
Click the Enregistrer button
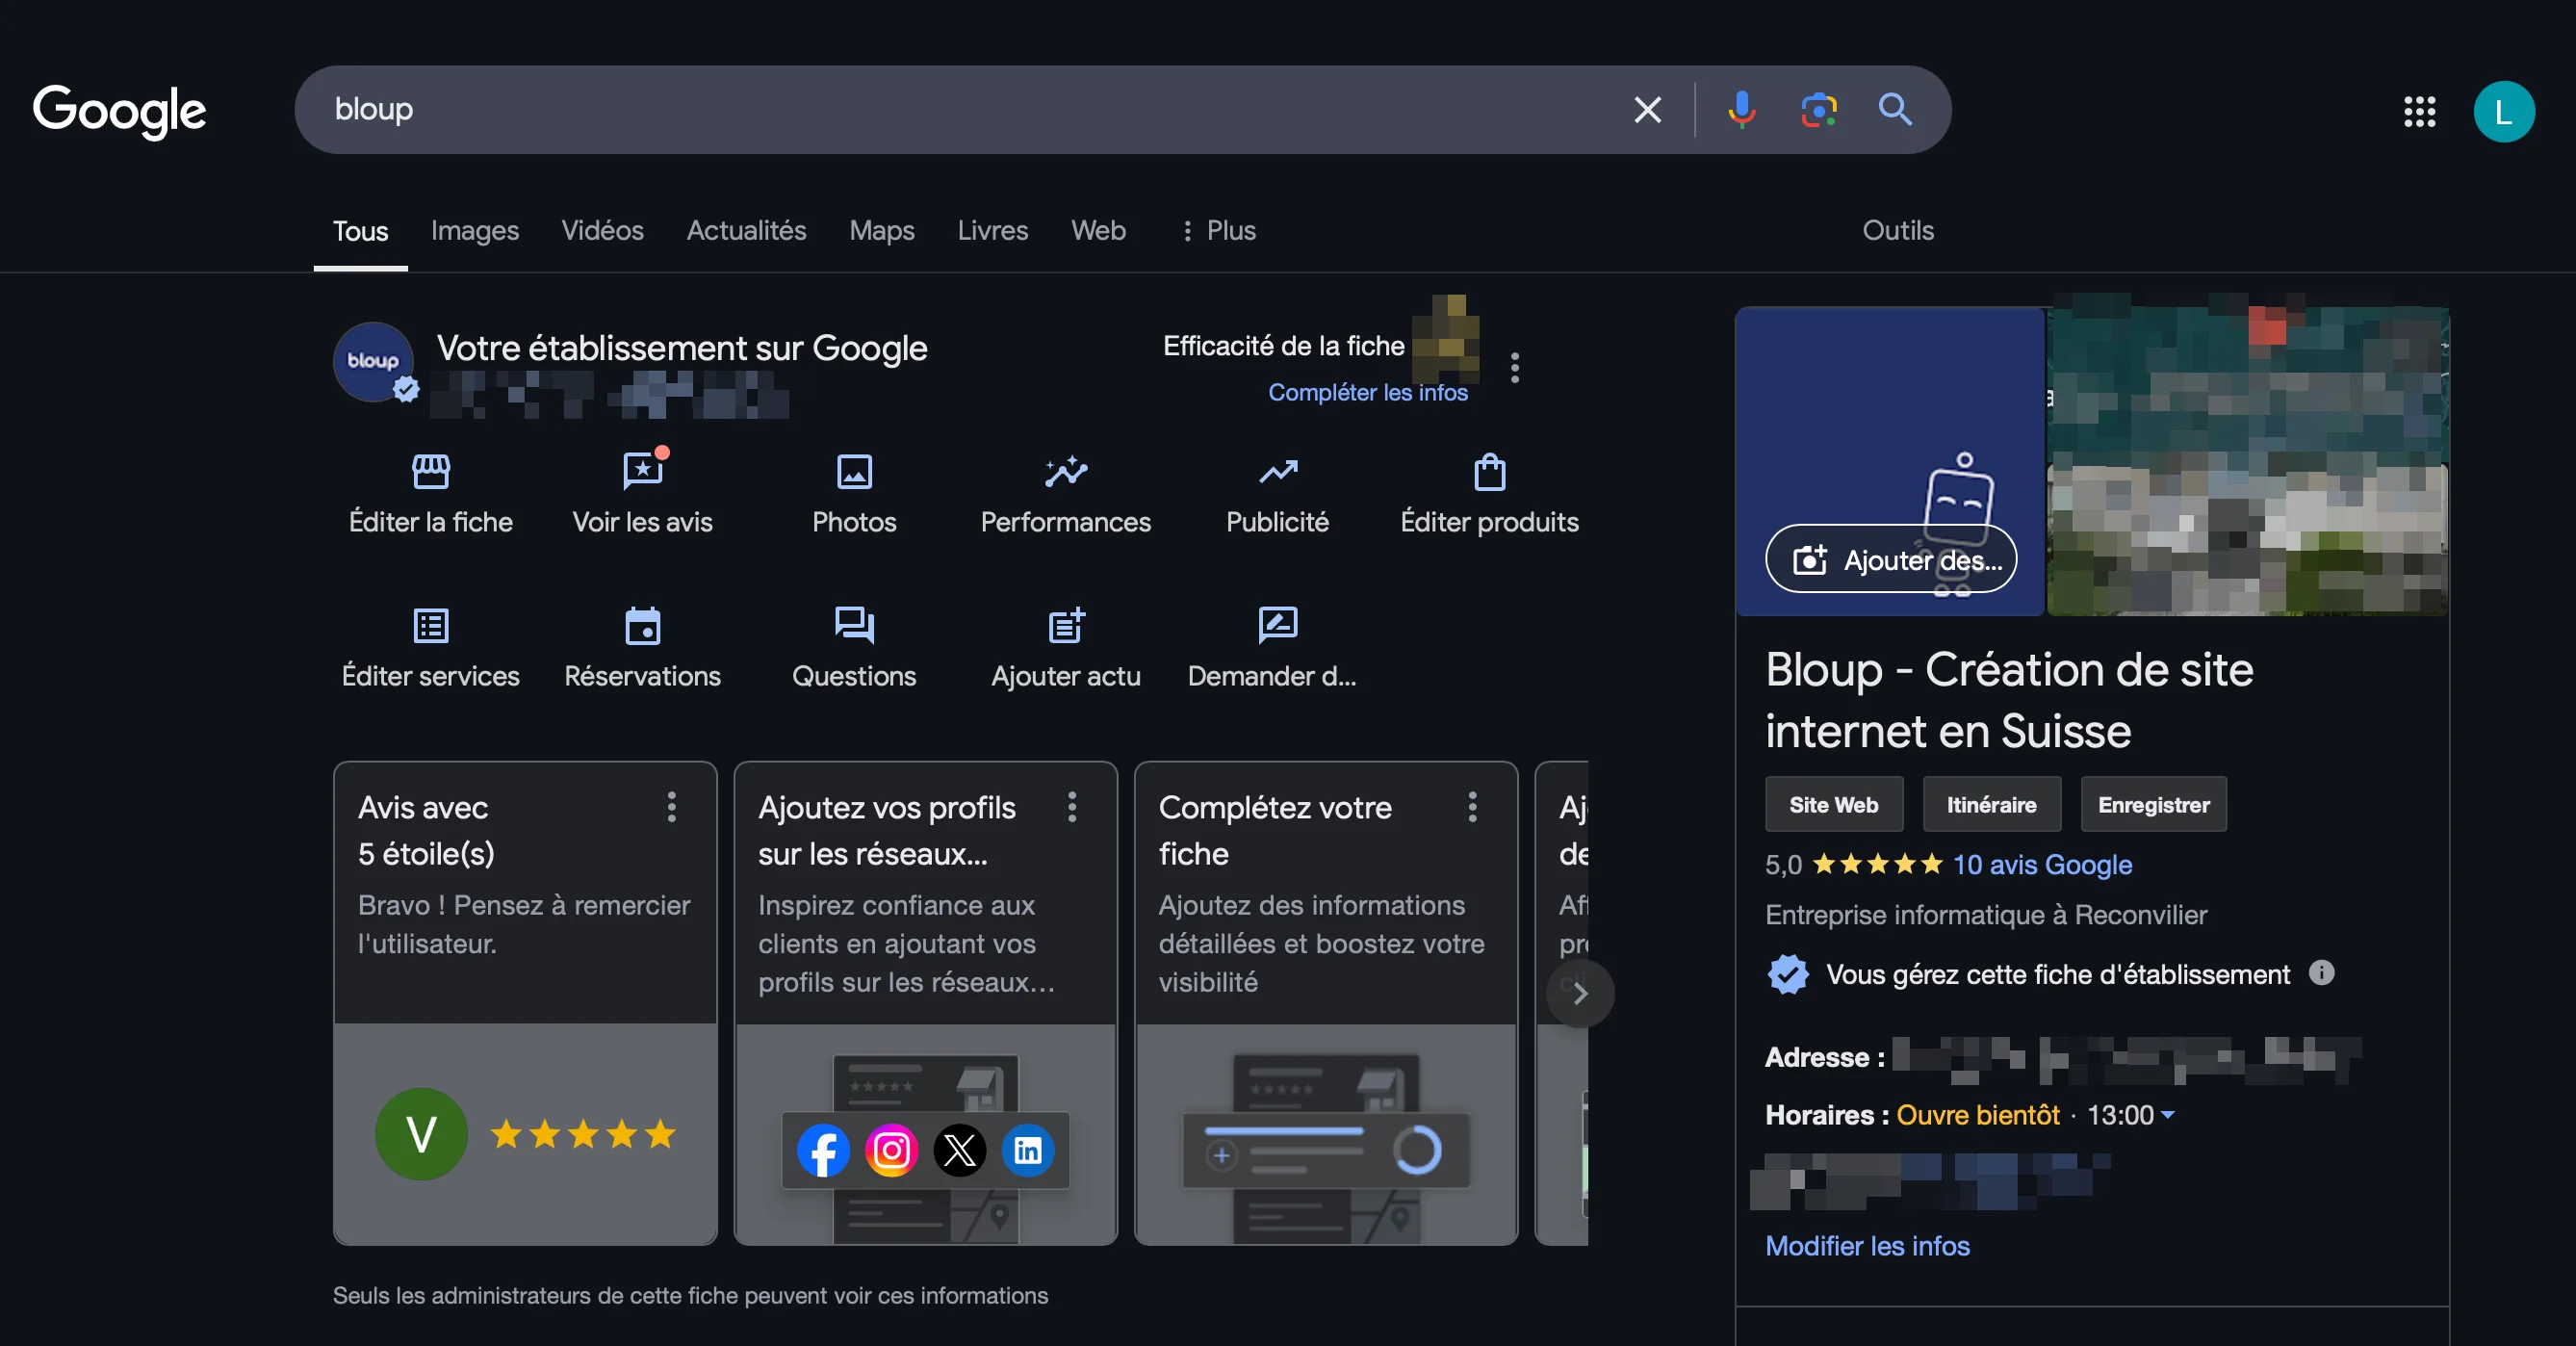(2153, 804)
